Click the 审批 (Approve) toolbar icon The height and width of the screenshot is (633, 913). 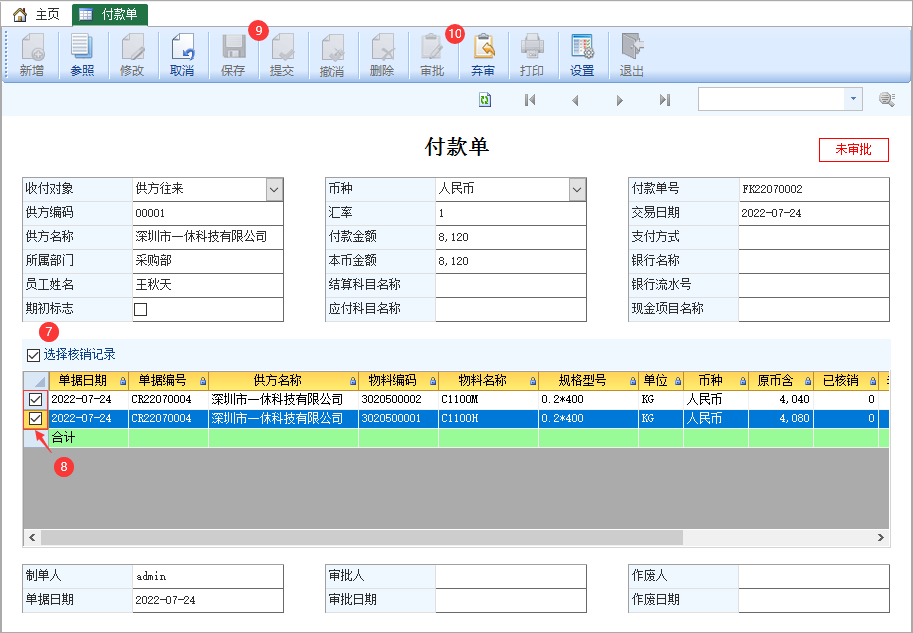[432, 55]
